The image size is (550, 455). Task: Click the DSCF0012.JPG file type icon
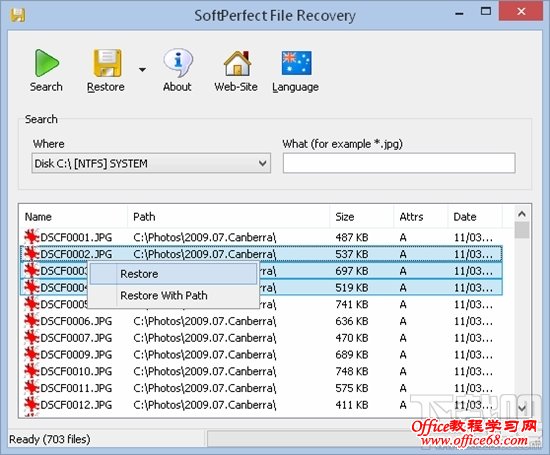coord(32,404)
